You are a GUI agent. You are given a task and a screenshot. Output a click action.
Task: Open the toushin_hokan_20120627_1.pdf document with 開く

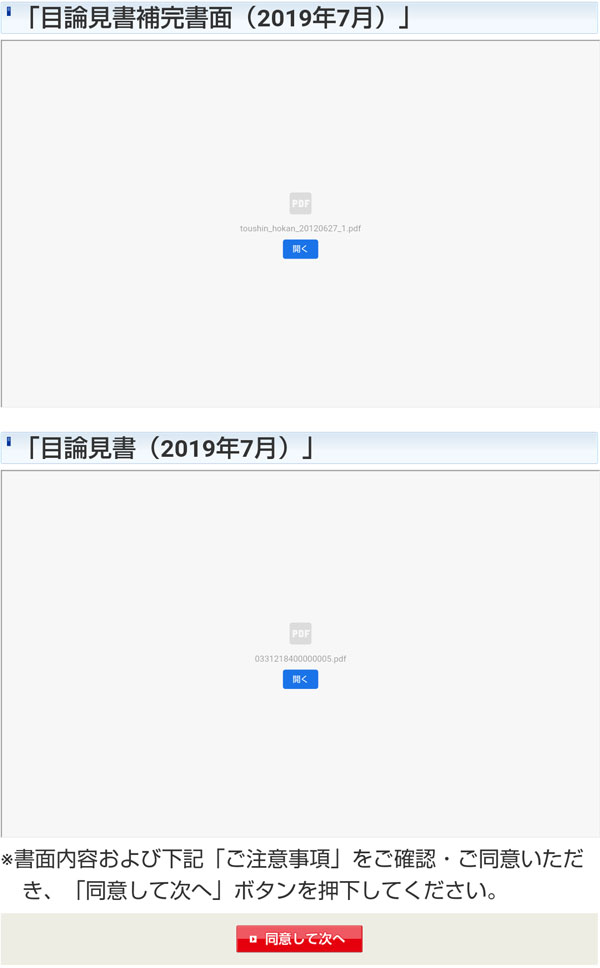click(300, 249)
